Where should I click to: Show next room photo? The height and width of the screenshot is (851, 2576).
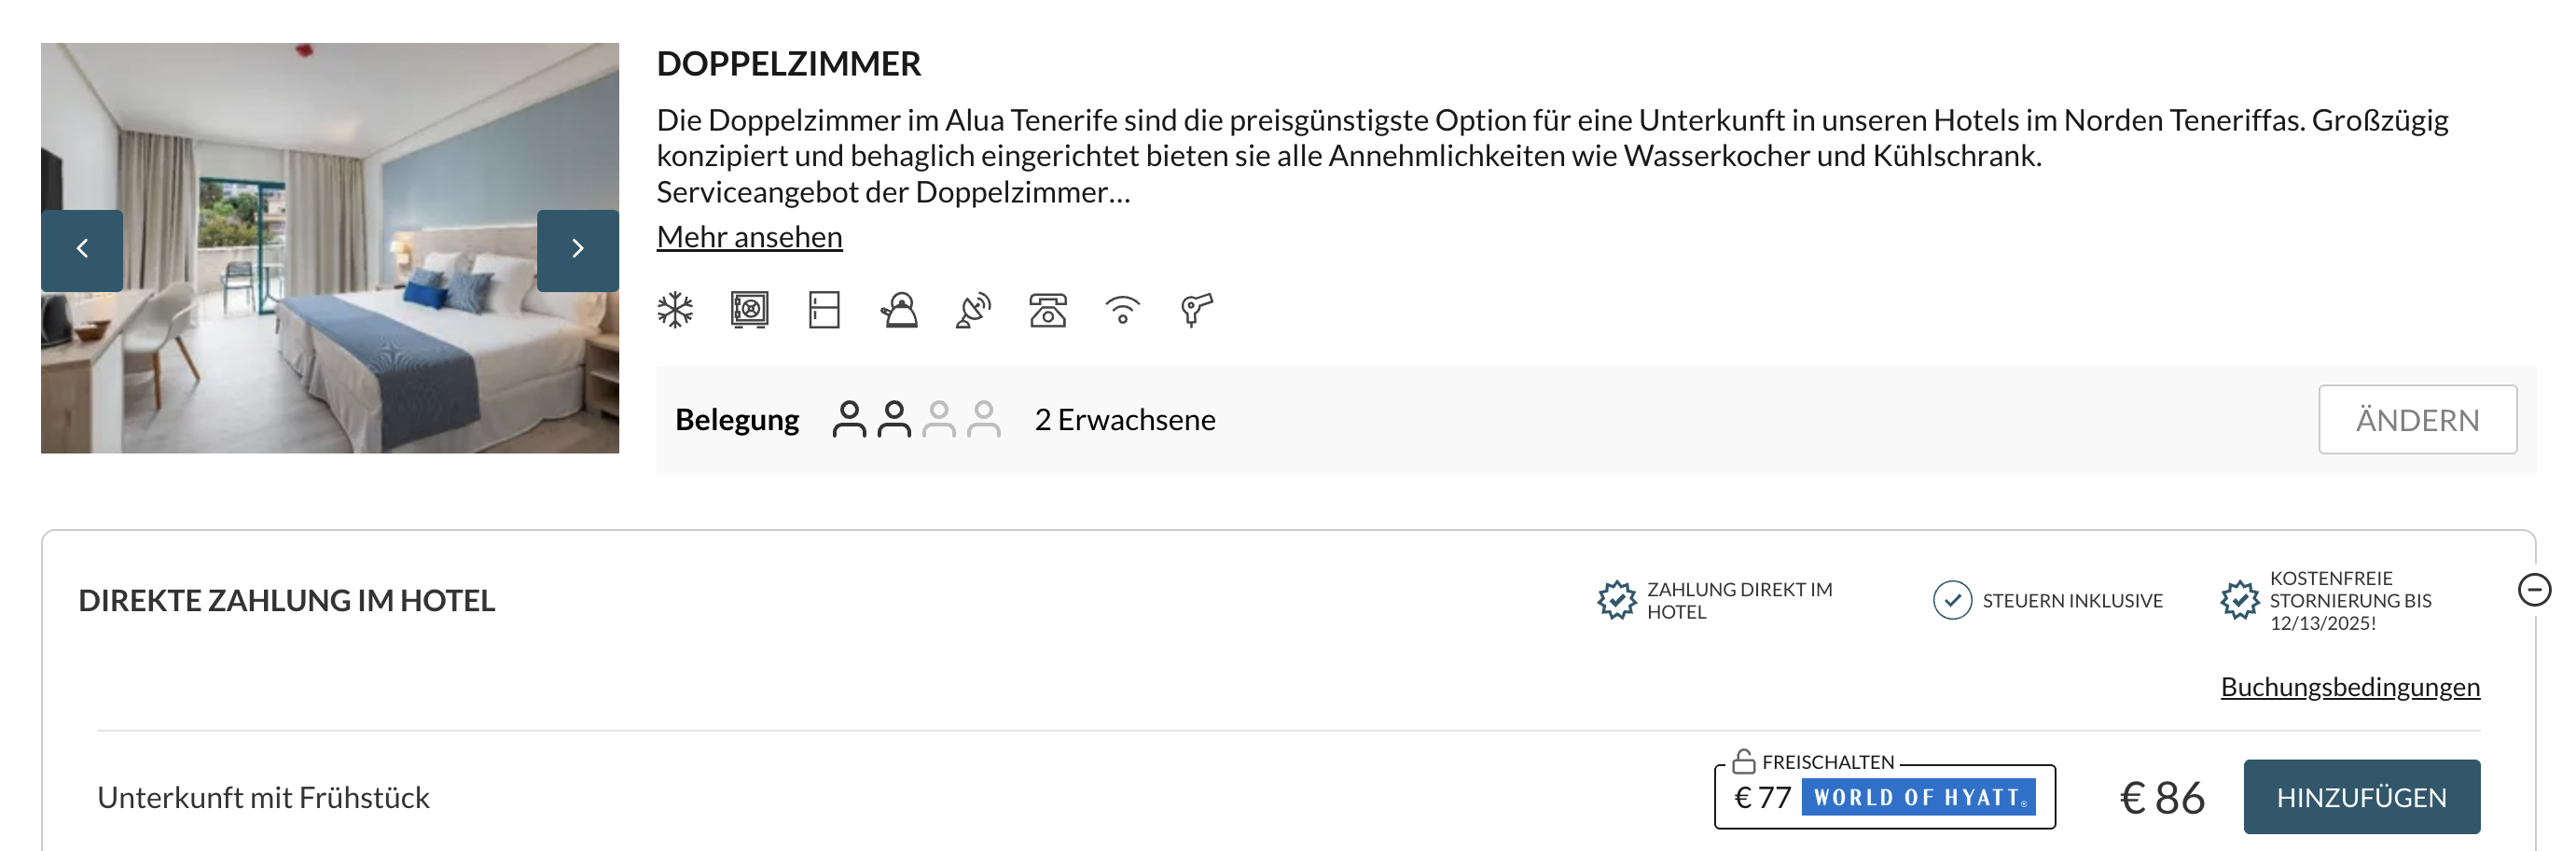coord(577,250)
